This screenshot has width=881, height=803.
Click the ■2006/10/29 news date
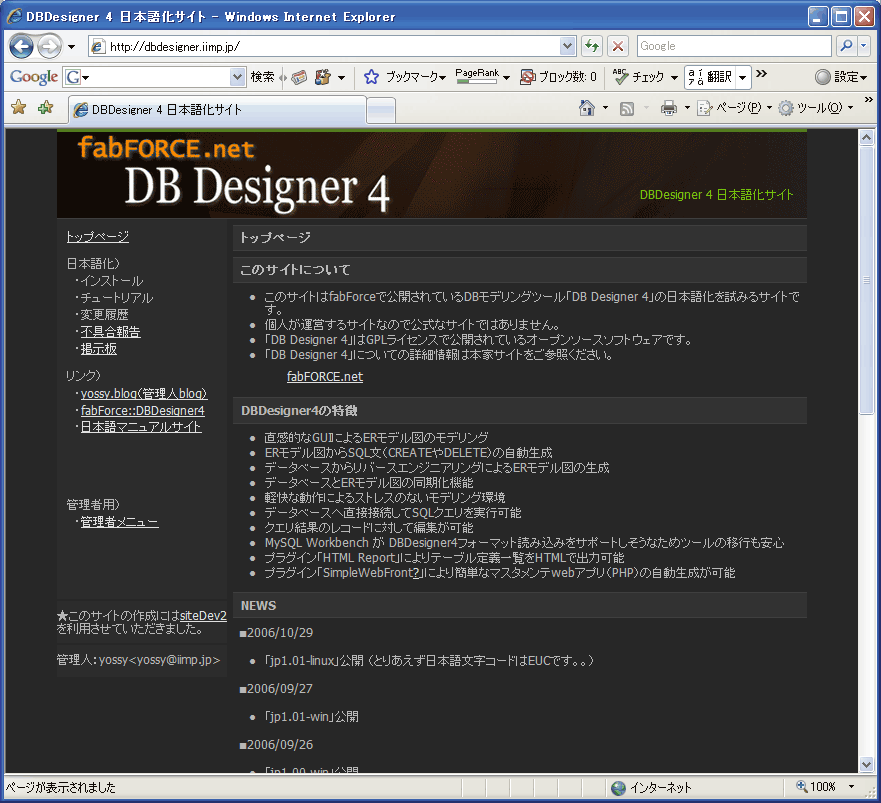tap(276, 633)
